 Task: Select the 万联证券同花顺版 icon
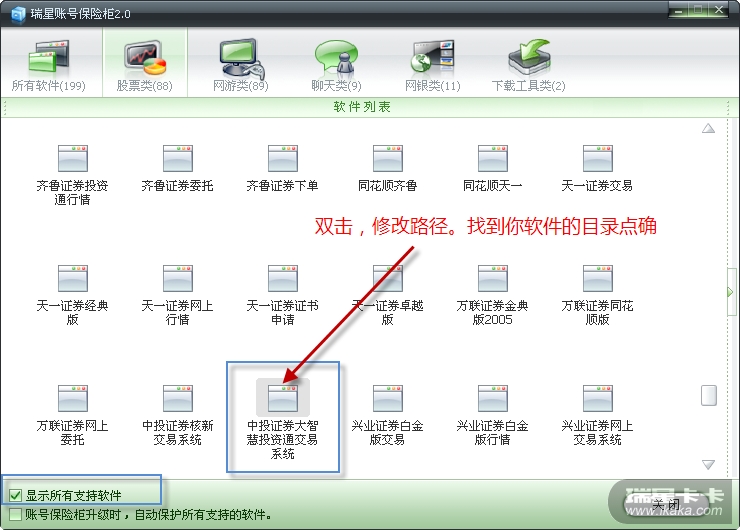tap(597, 278)
